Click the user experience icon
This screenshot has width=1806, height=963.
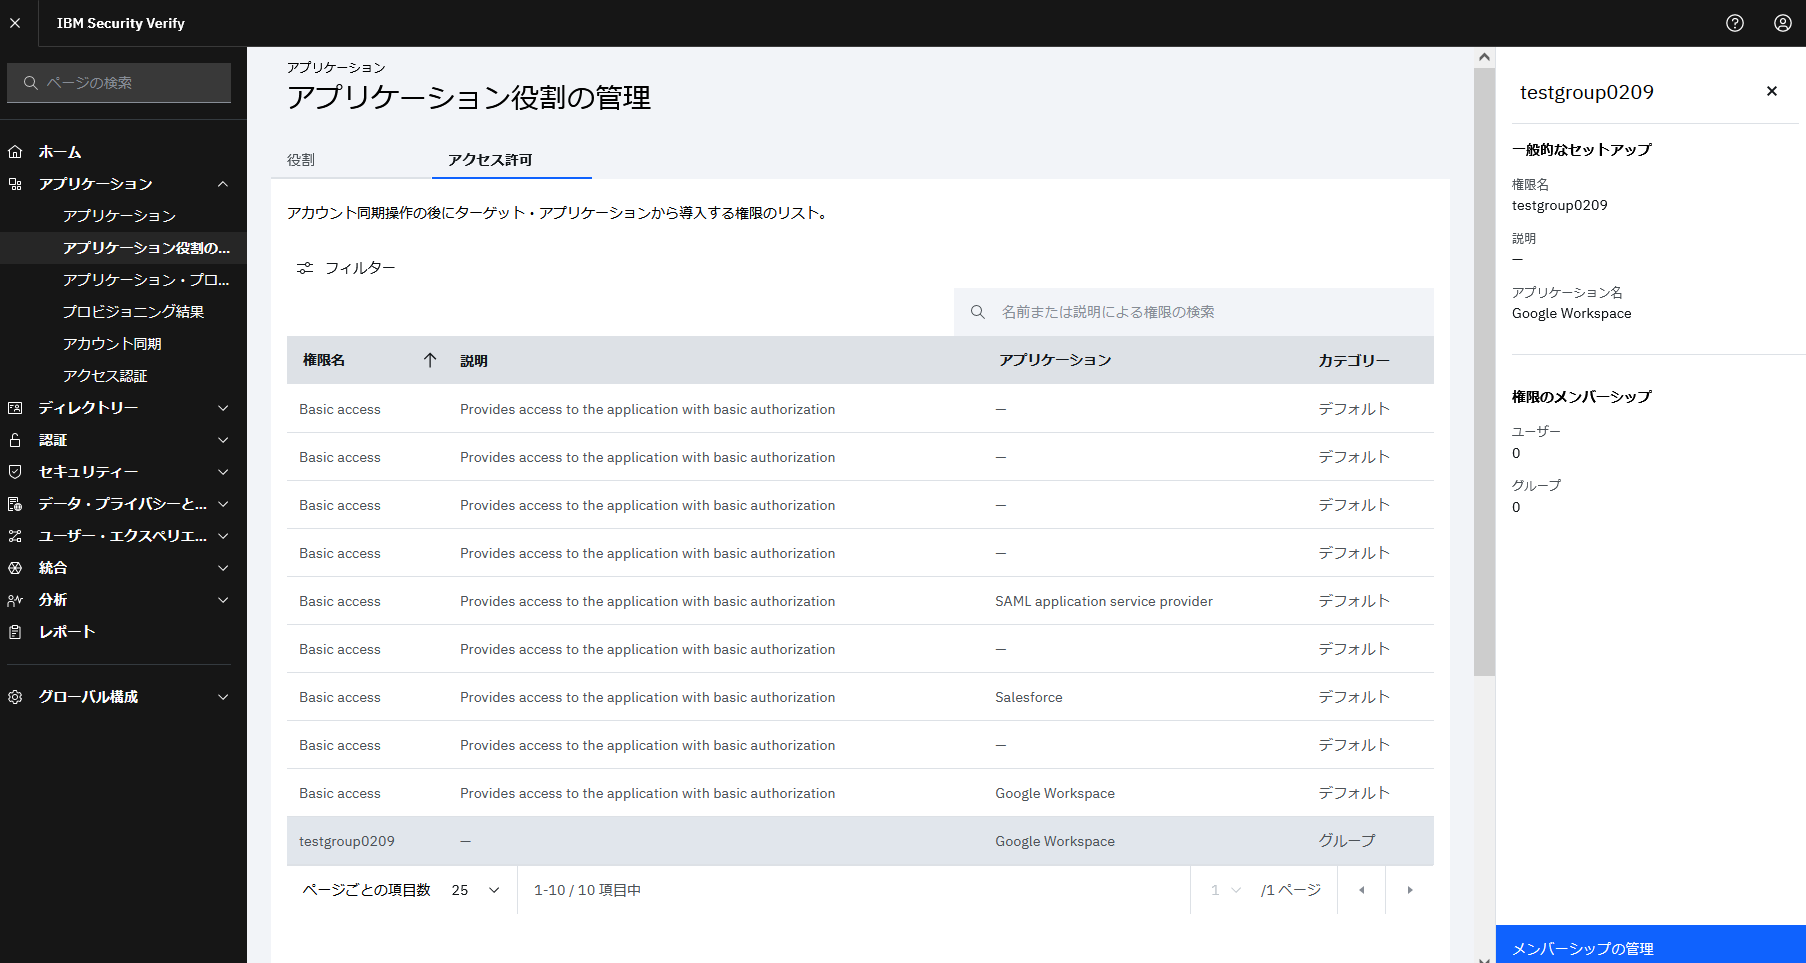click(x=15, y=536)
